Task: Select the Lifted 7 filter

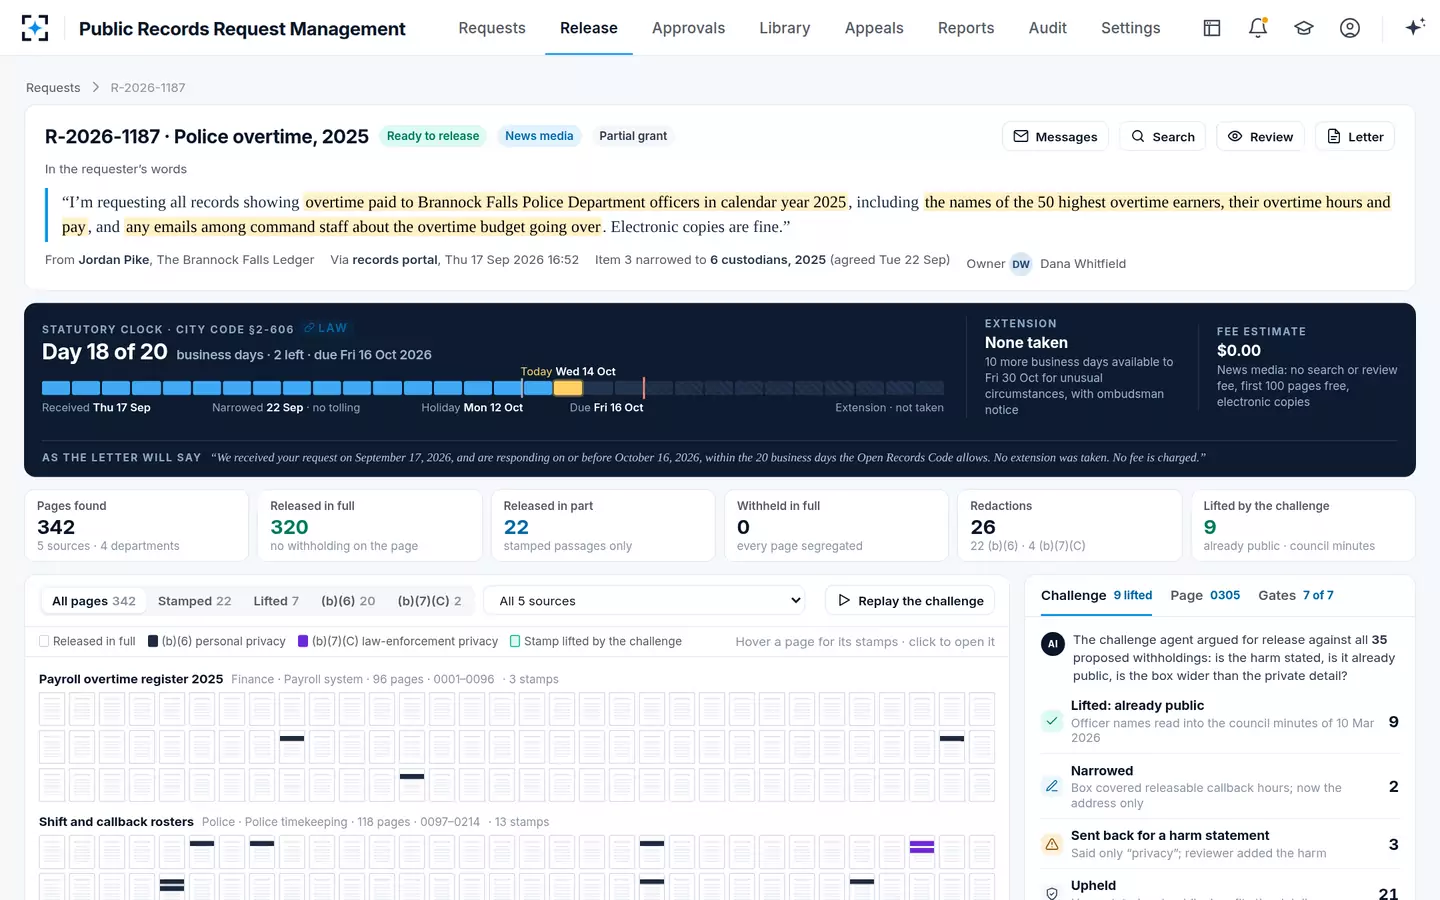Action: point(276,601)
